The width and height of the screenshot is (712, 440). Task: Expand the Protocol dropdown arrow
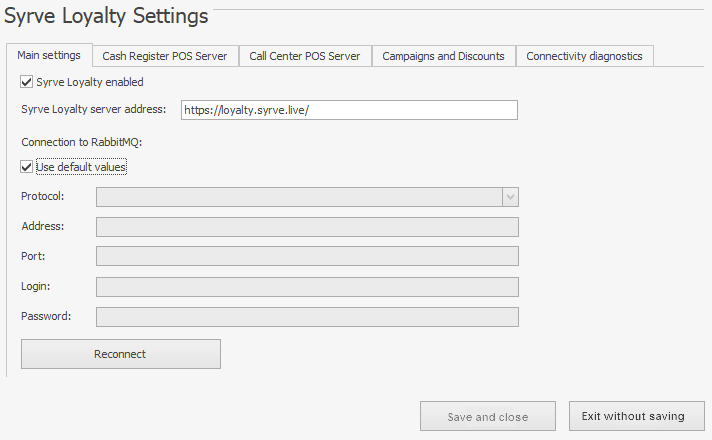[x=510, y=197]
